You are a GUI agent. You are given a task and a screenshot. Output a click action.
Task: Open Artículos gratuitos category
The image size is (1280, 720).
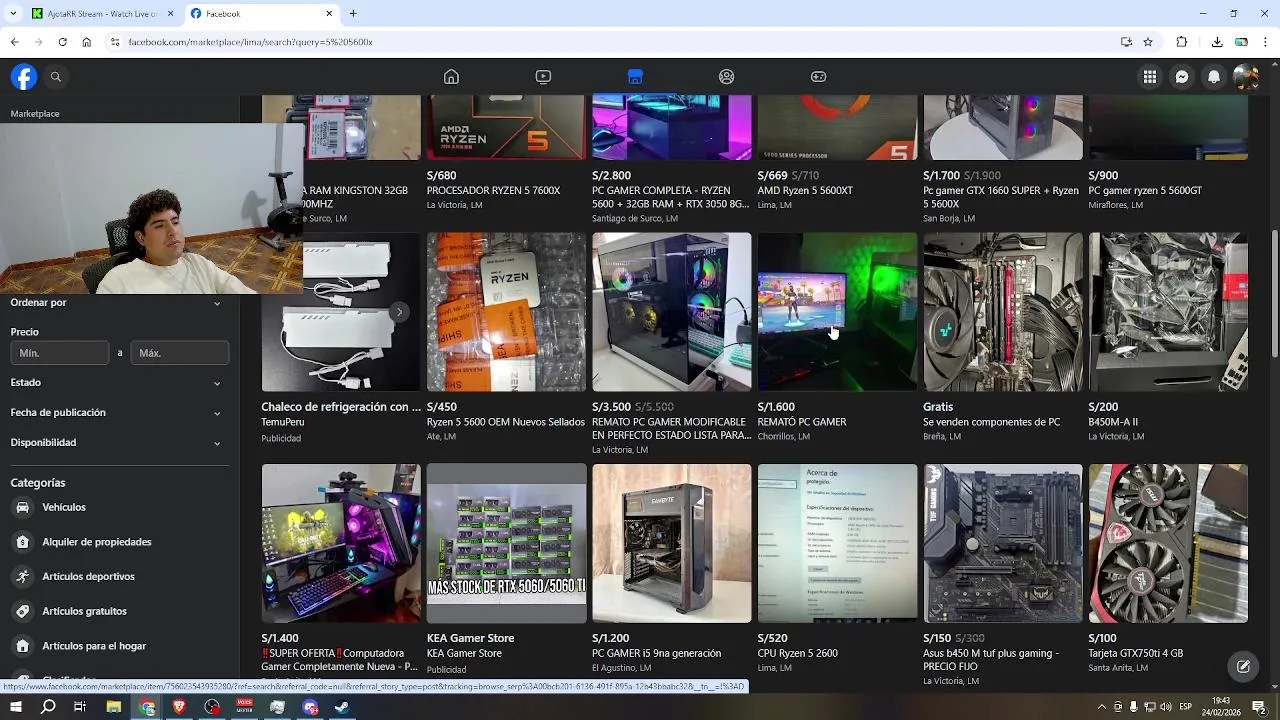coord(120,611)
